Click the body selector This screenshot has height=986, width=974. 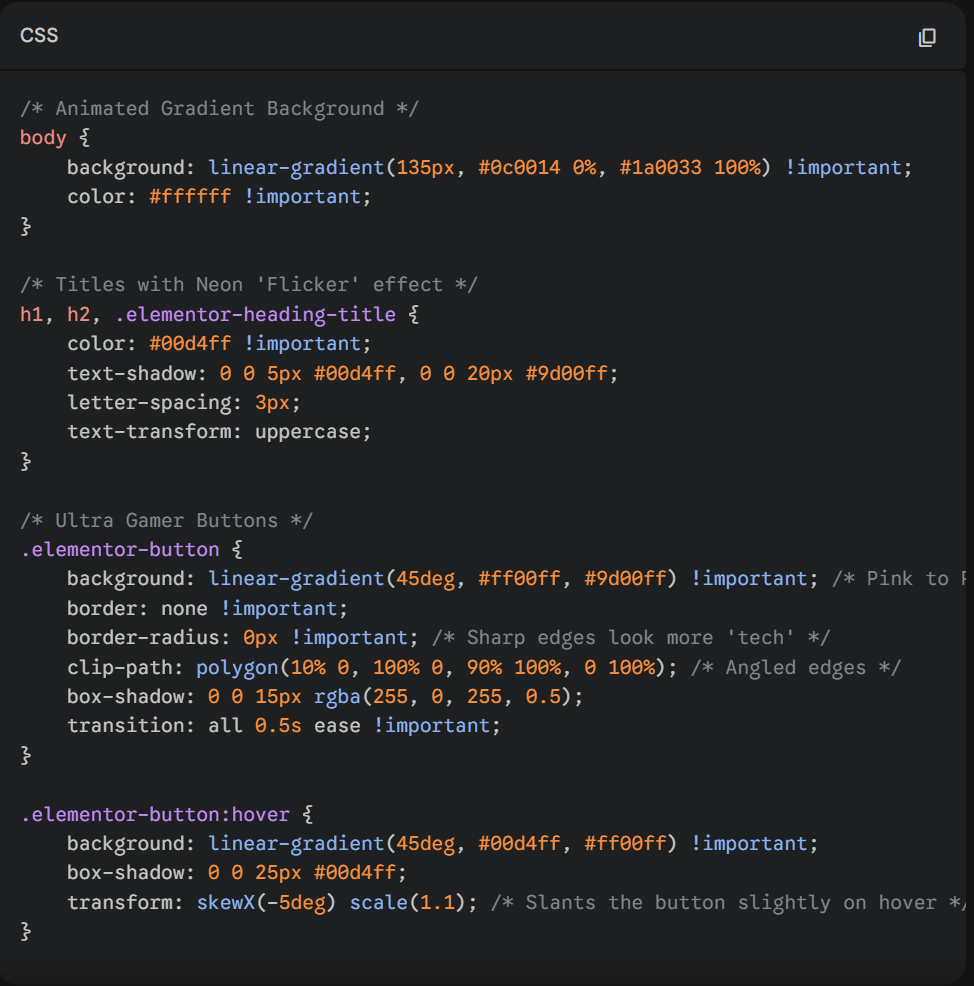[x=43, y=138]
